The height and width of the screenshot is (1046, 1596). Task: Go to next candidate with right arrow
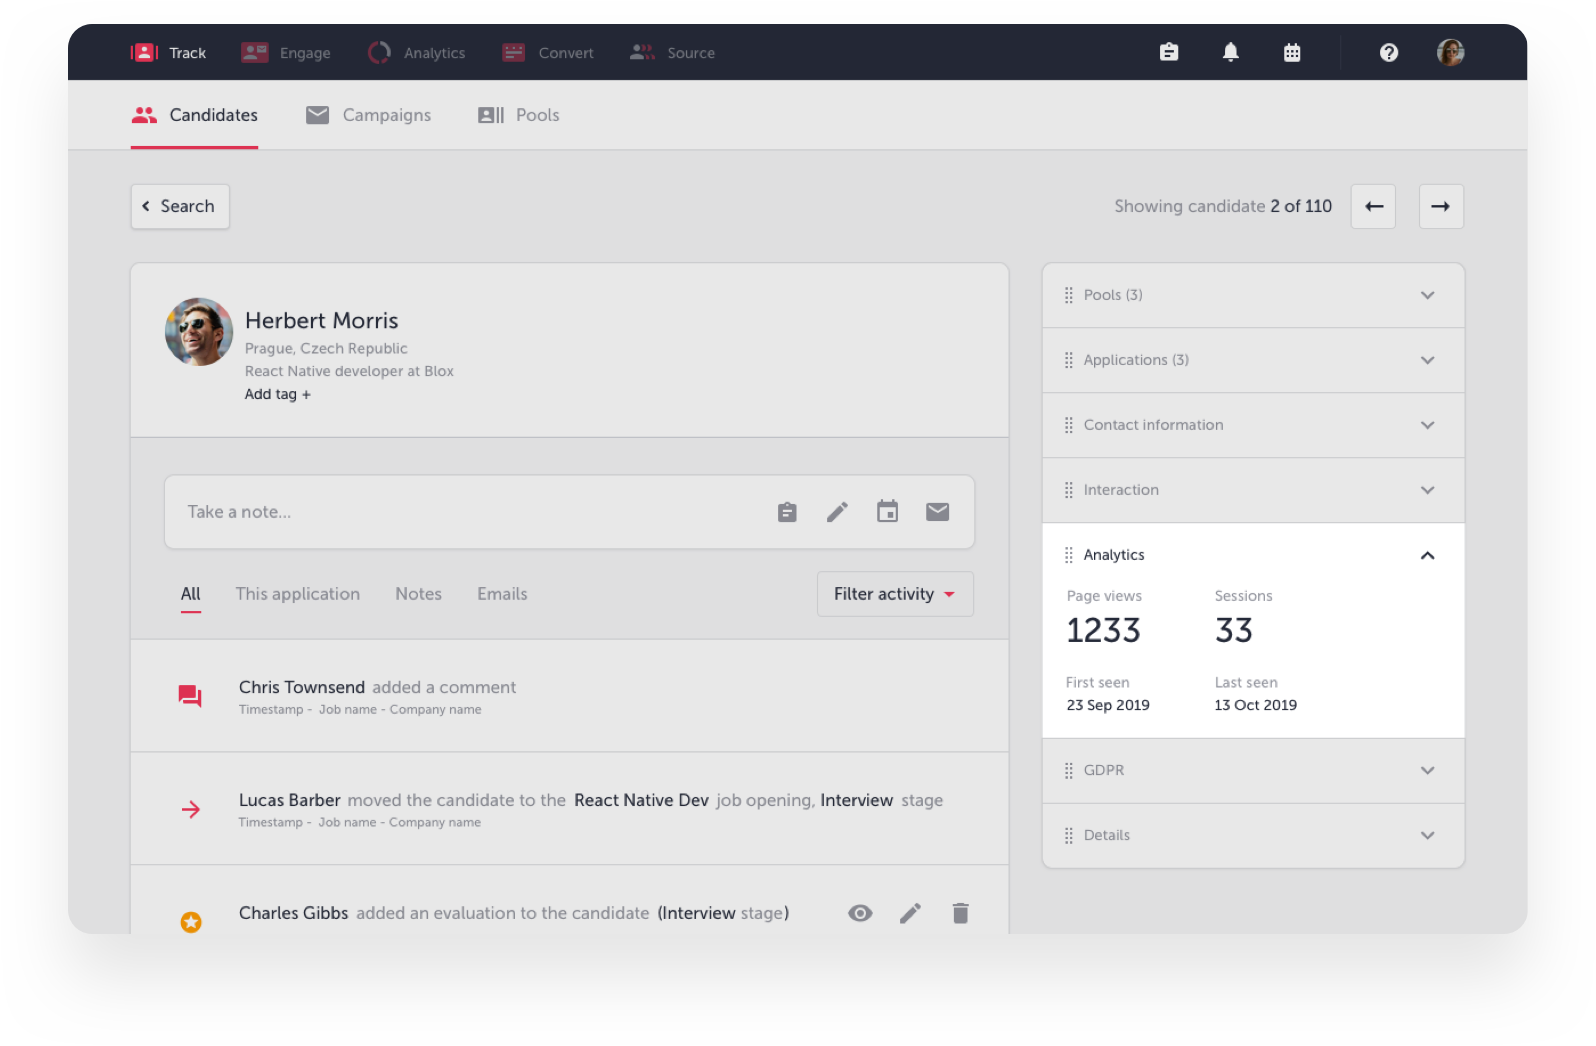pos(1440,206)
